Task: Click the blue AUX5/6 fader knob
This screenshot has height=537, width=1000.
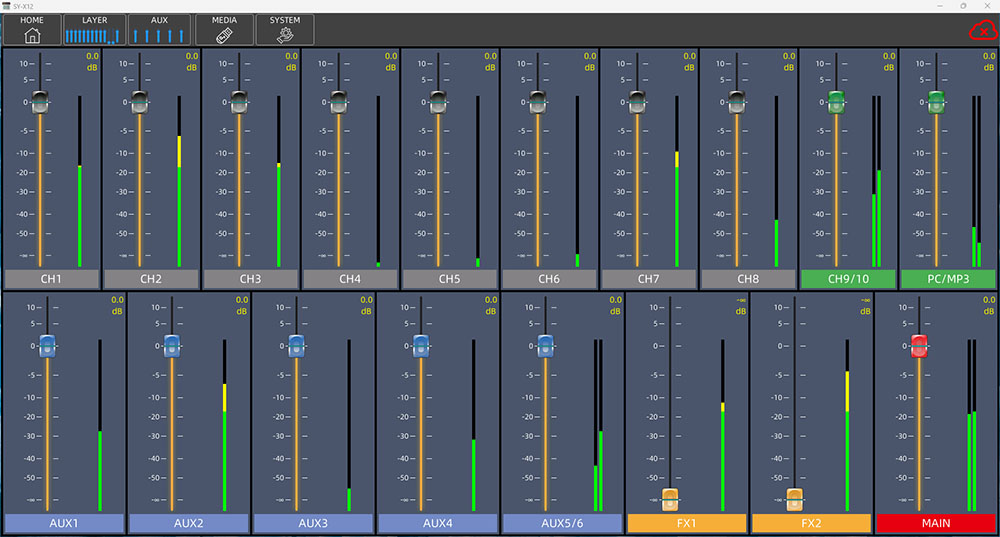Action: (x=545, y=346)
